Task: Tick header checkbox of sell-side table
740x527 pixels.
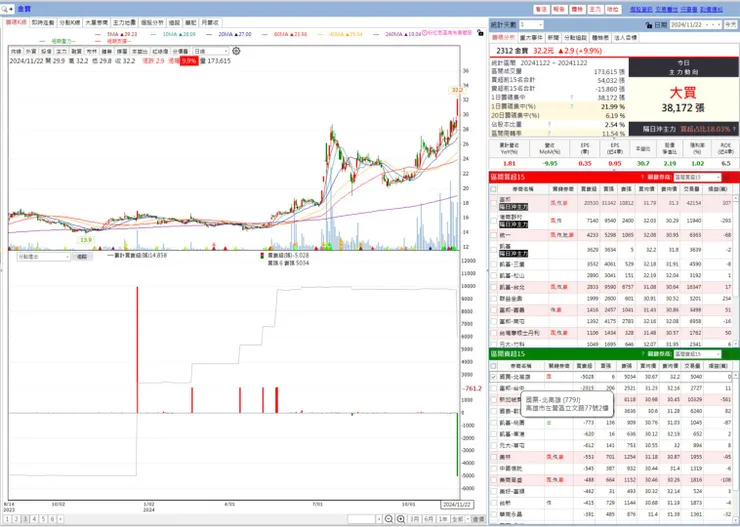Action: [494, 366]
